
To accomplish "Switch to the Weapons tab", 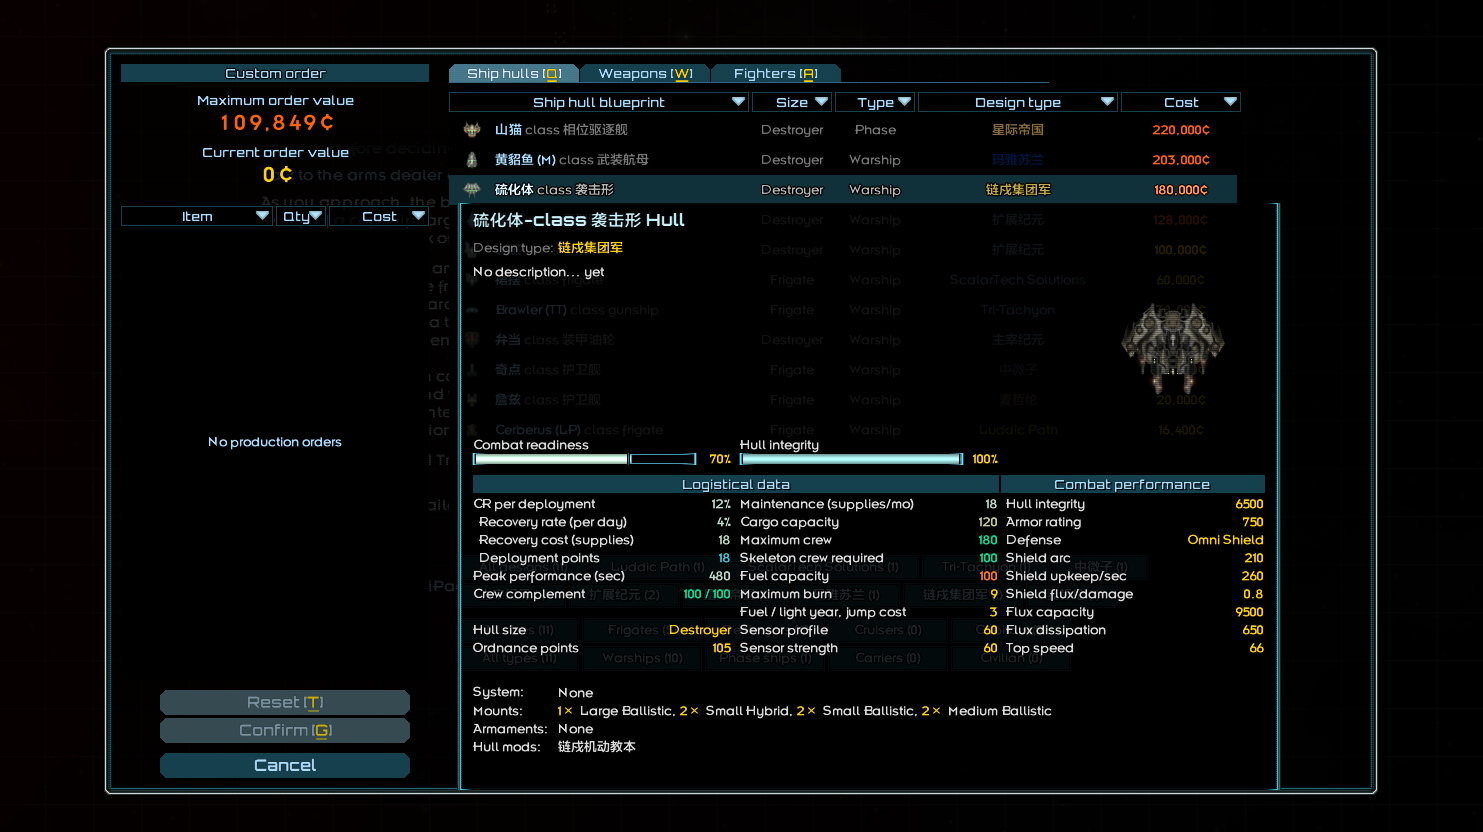I will click(x=645, y=73).
